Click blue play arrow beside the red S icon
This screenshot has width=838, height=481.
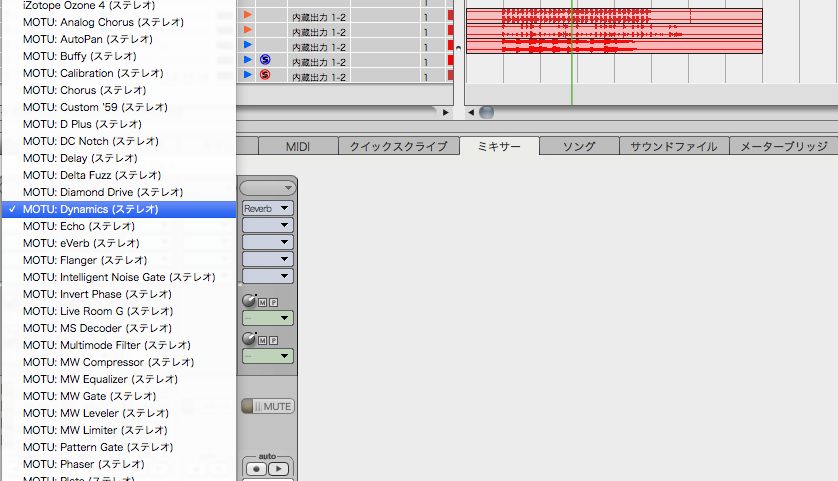click(x=247, y=75)
